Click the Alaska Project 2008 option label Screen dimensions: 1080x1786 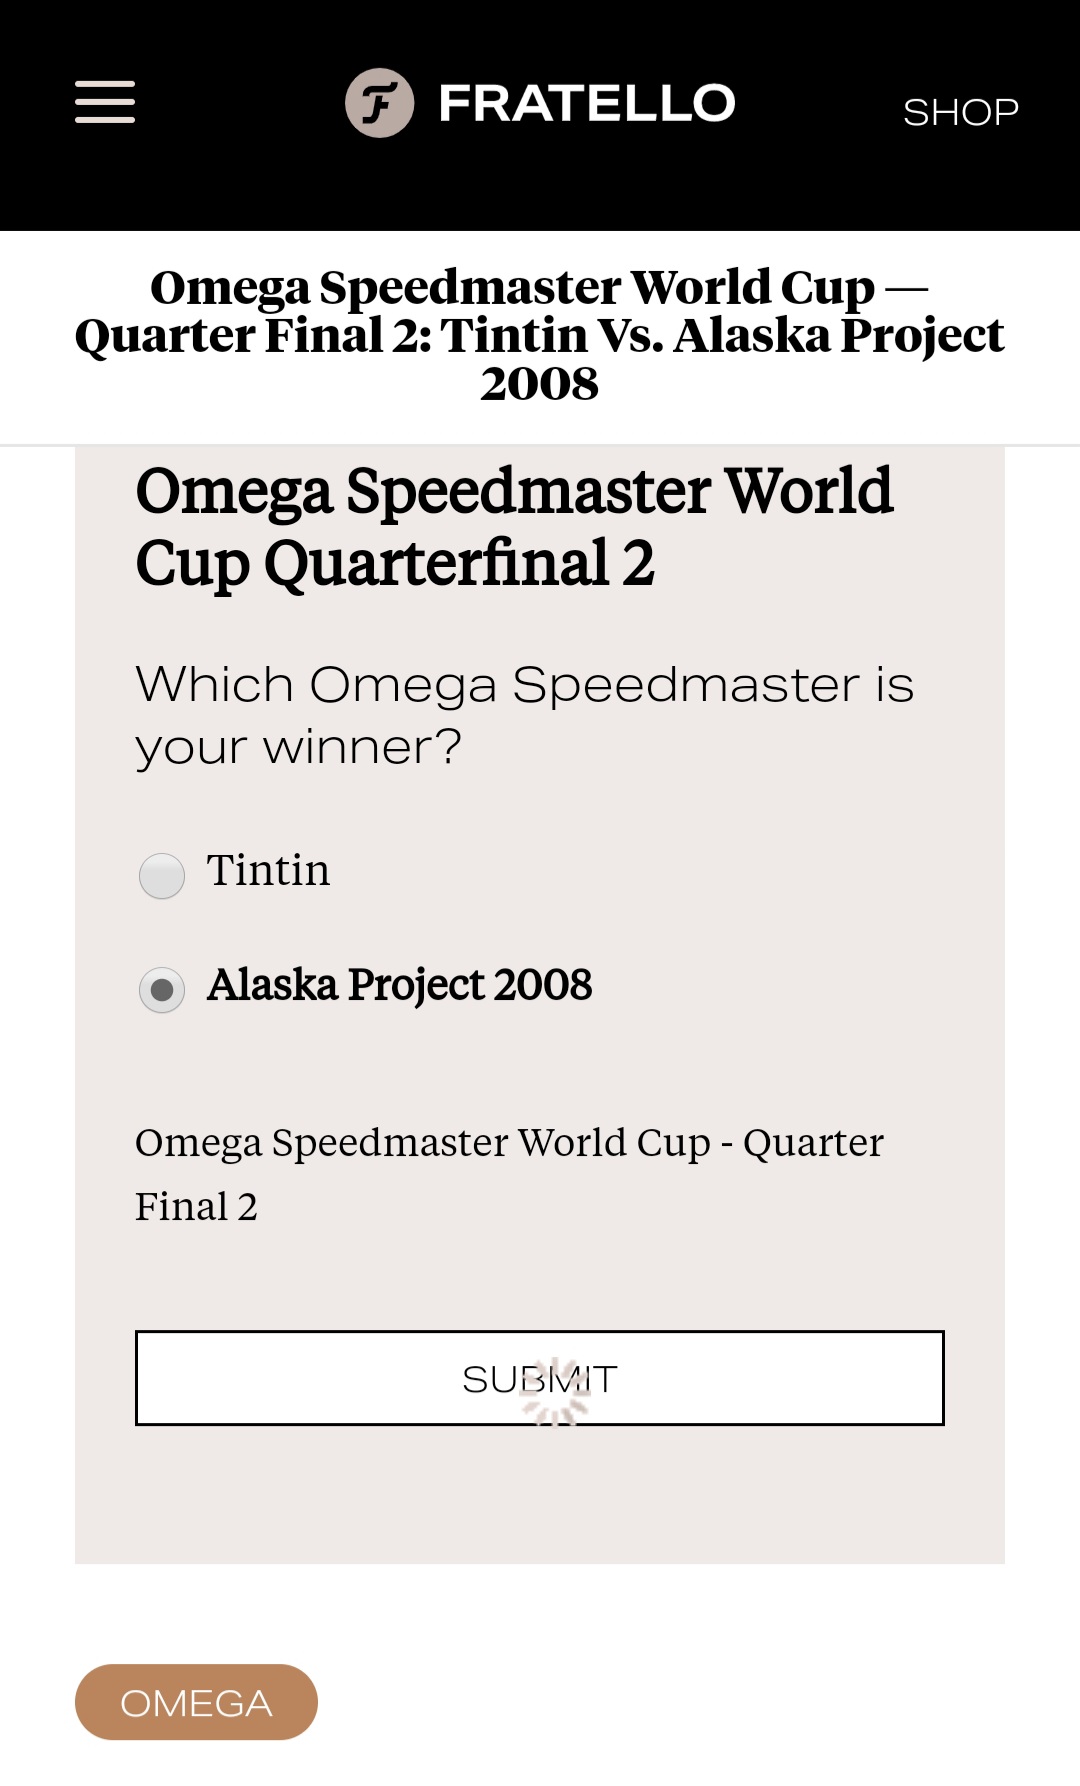tap(399, 985)
